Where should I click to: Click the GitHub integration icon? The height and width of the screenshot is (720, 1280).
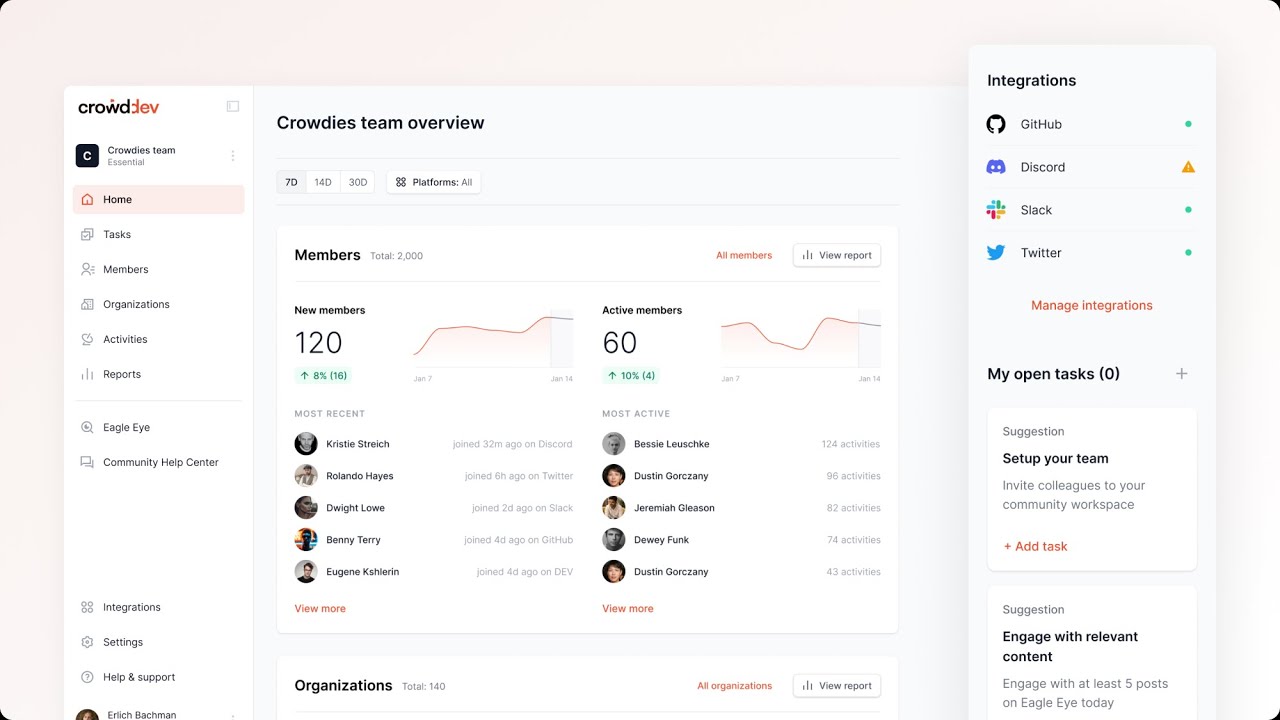click(x=996, y=124)
